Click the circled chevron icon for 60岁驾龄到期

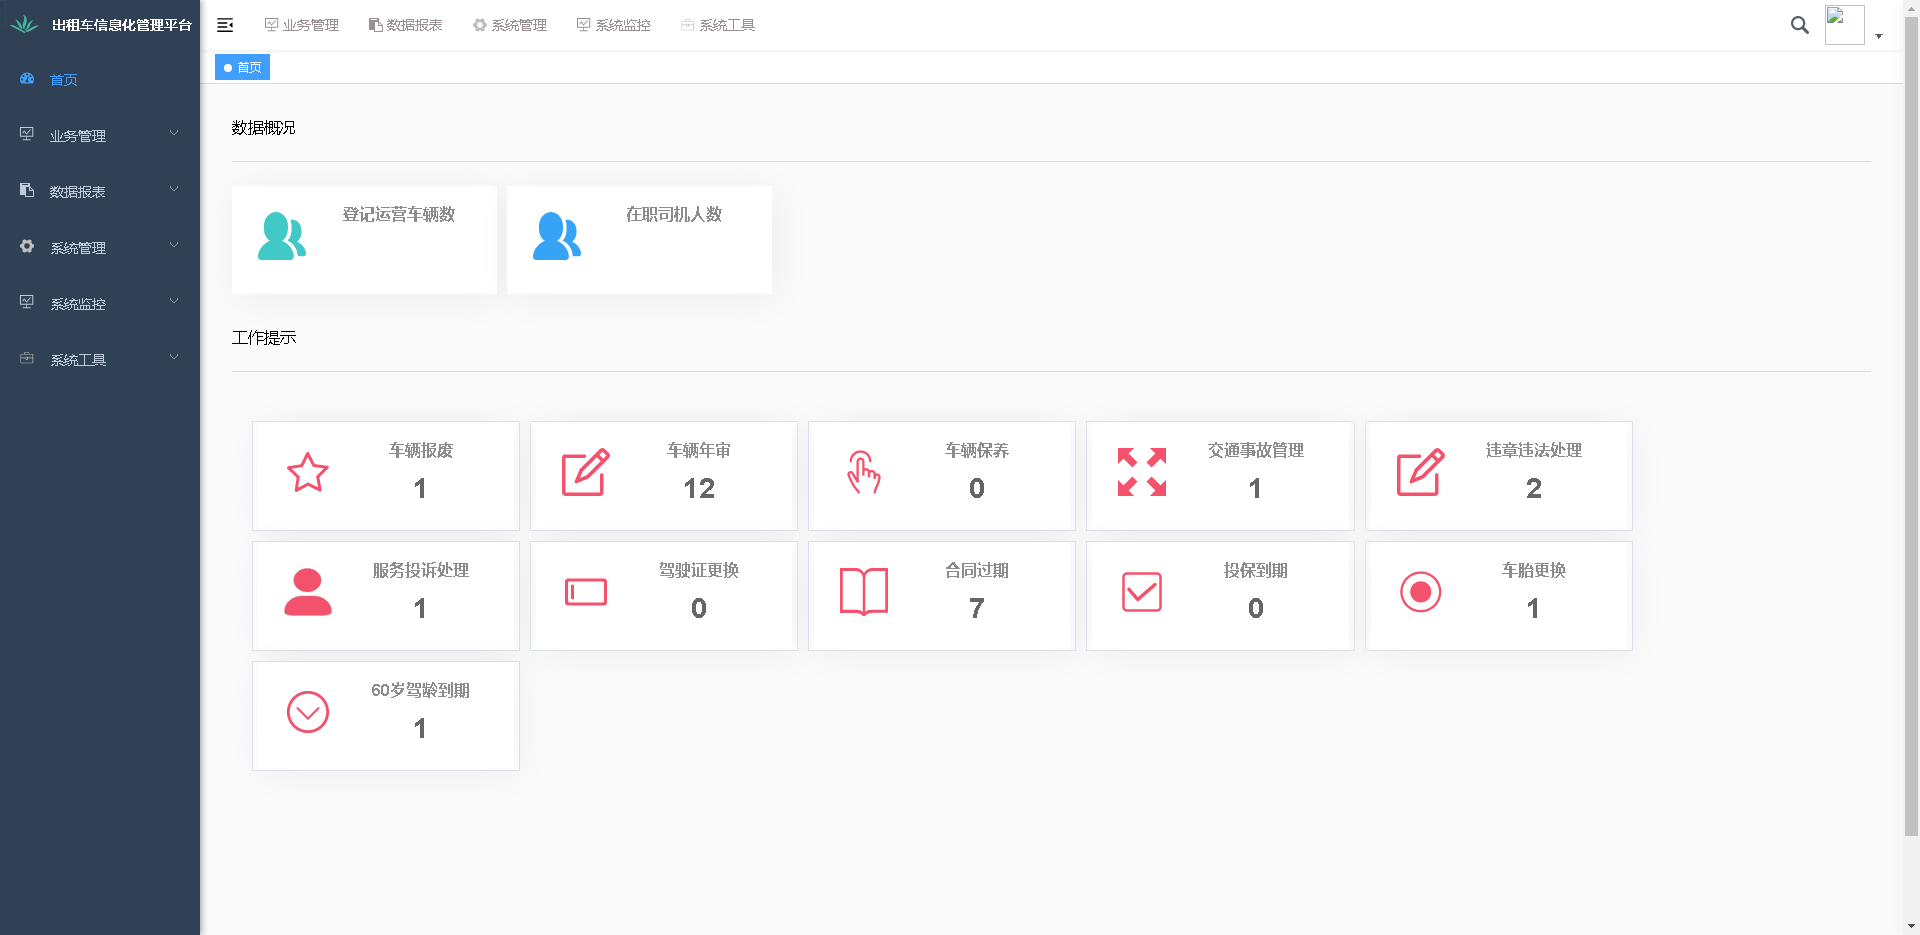pos(308,712)
